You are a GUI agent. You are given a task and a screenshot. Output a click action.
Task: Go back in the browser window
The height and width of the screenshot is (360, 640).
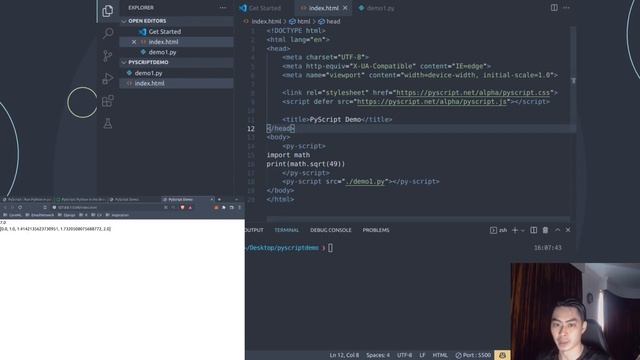(5, 207)
